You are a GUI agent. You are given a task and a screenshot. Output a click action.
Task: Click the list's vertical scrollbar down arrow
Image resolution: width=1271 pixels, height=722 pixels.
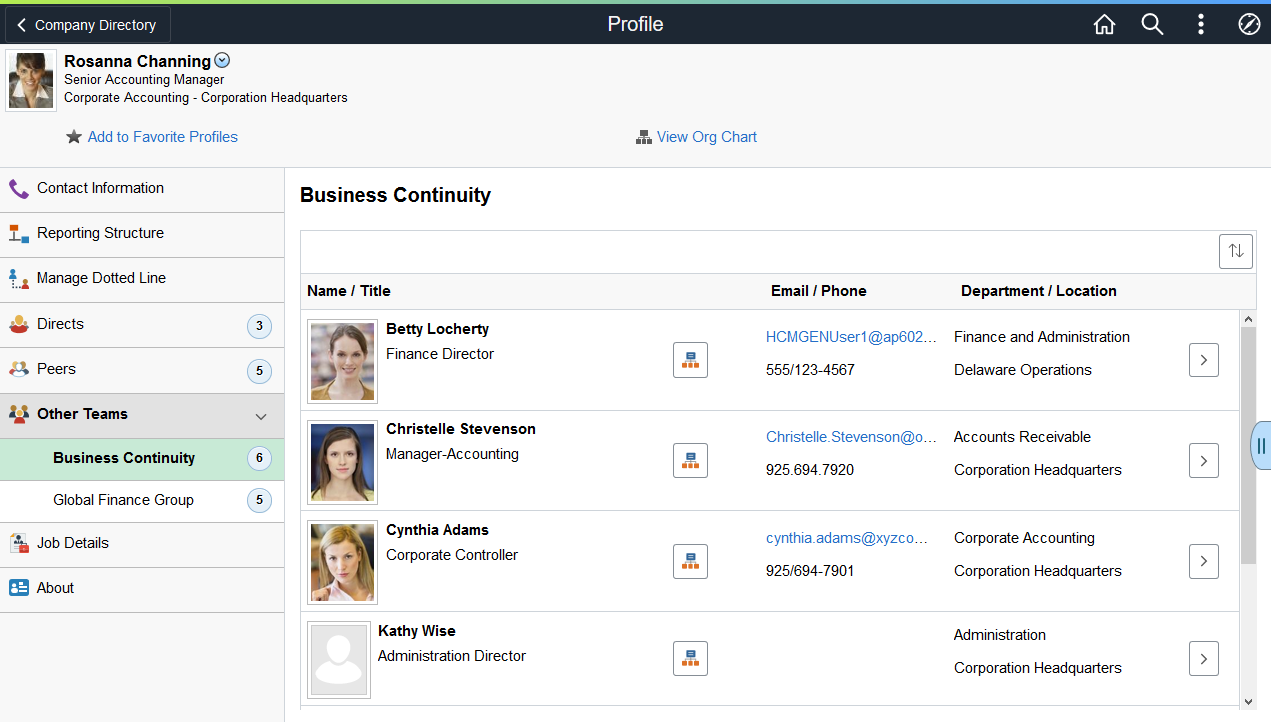(1248, 702)
